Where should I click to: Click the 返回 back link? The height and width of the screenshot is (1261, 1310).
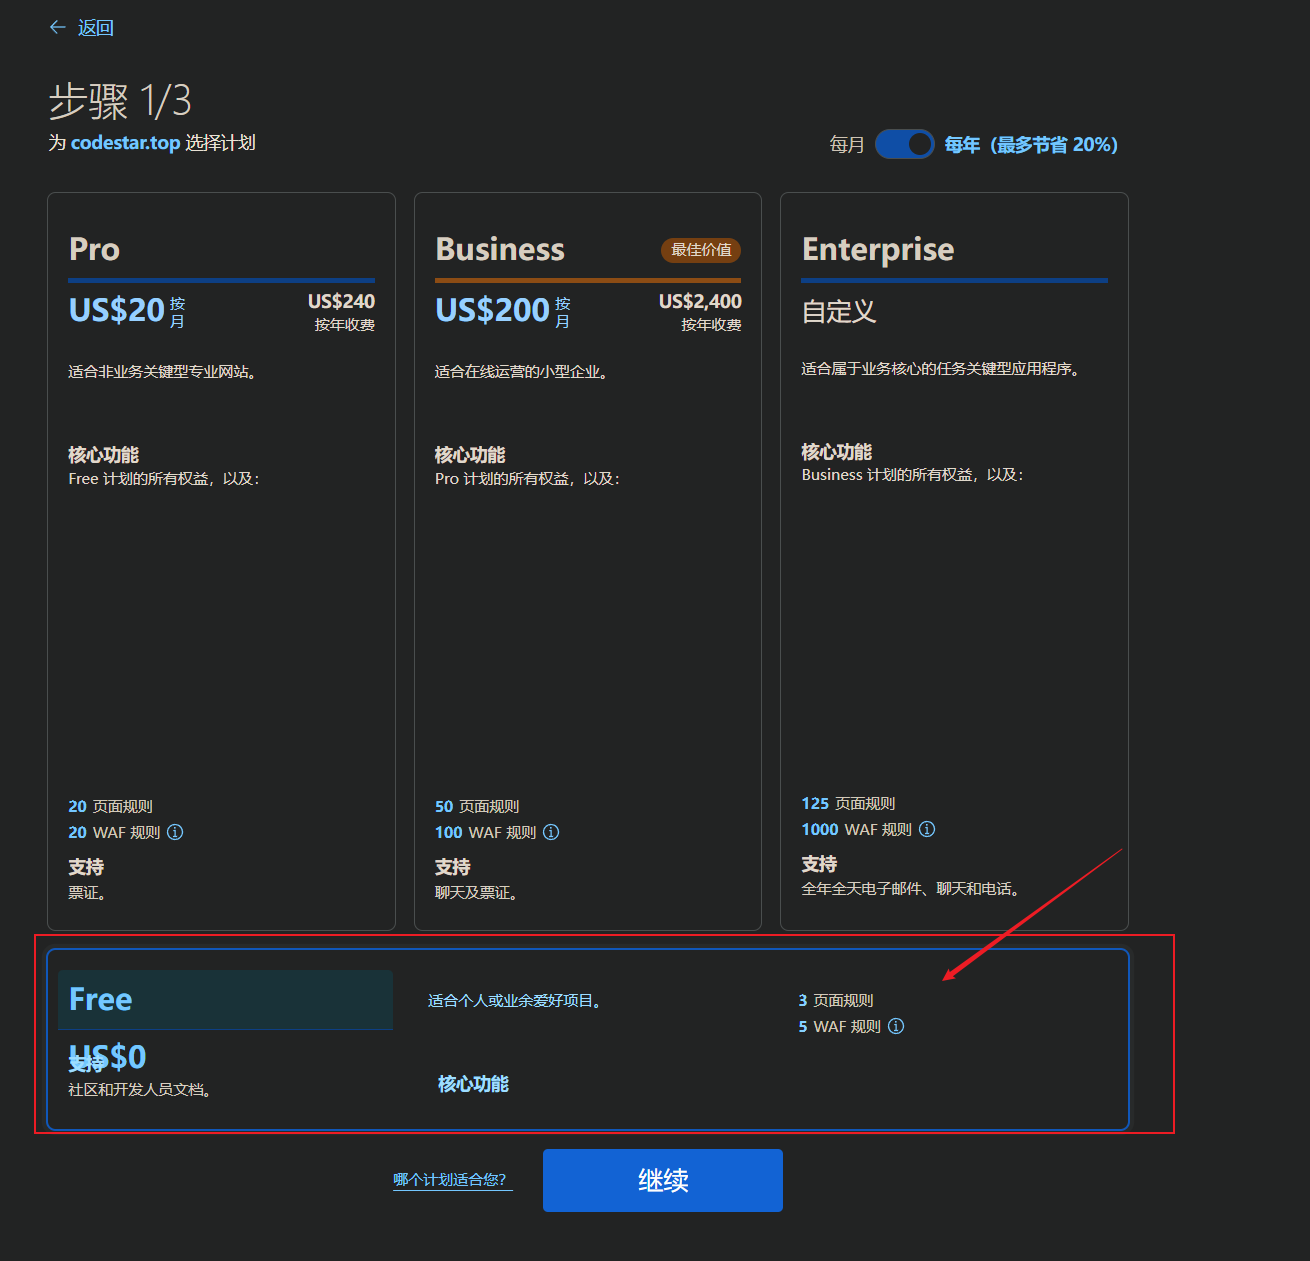96,28
